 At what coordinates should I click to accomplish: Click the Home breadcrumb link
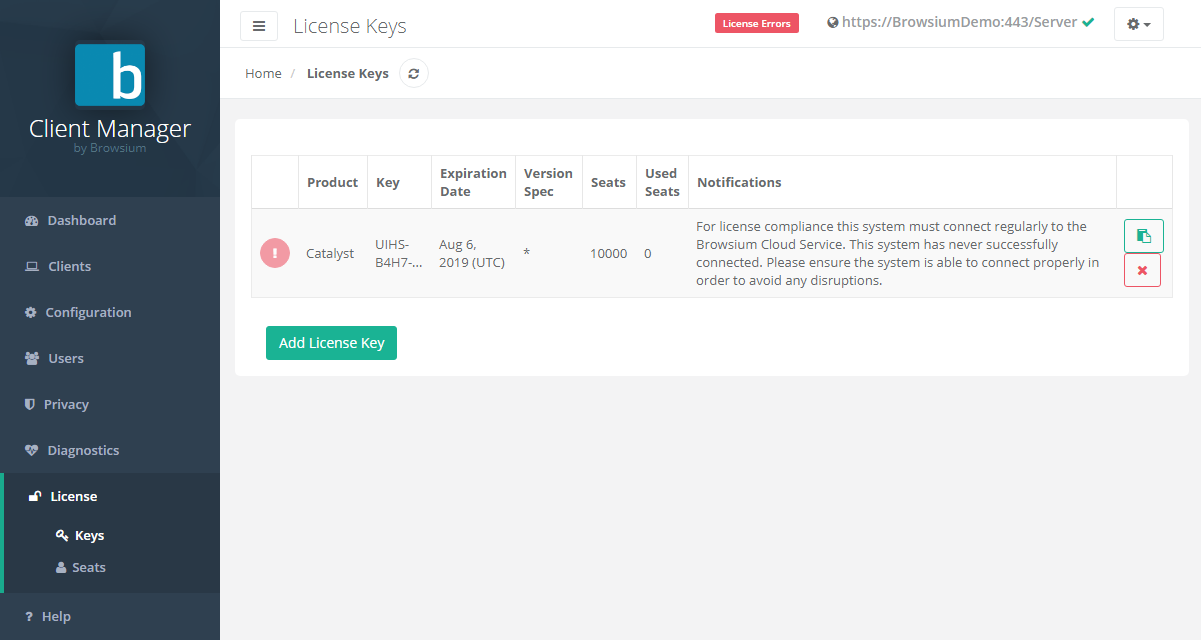click(263, 73)
